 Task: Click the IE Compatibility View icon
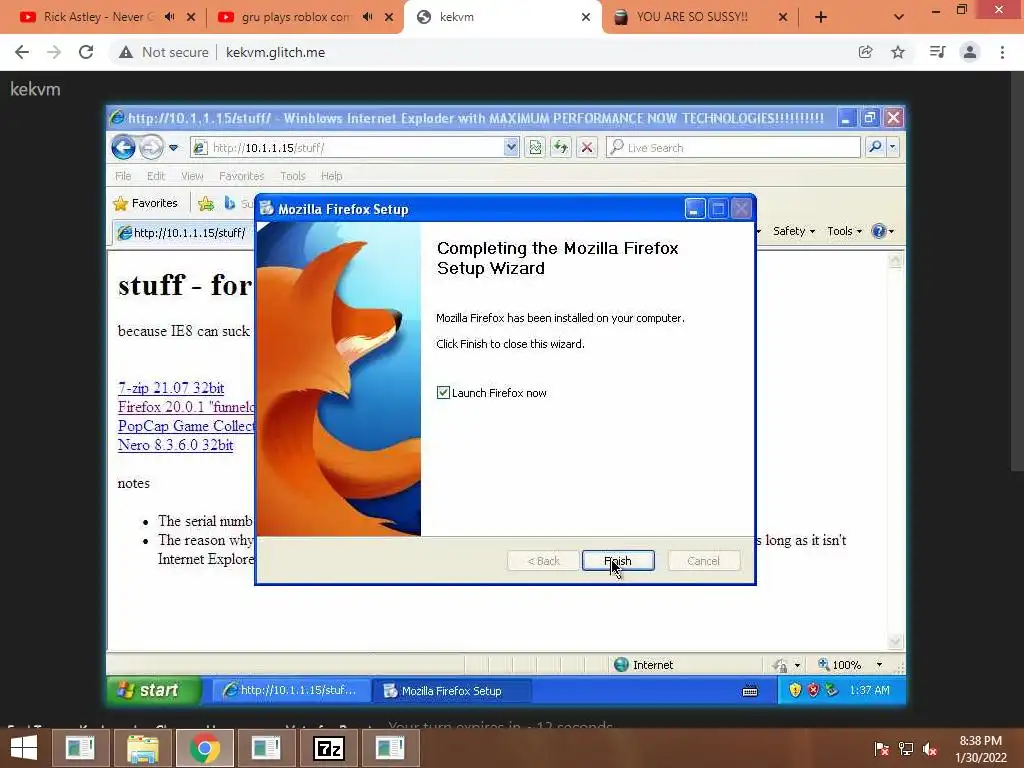point(535,148)
